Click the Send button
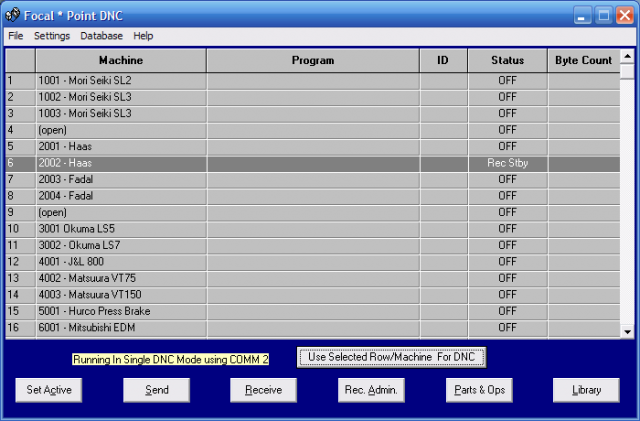The image size is (640, 421). point(157,390)
